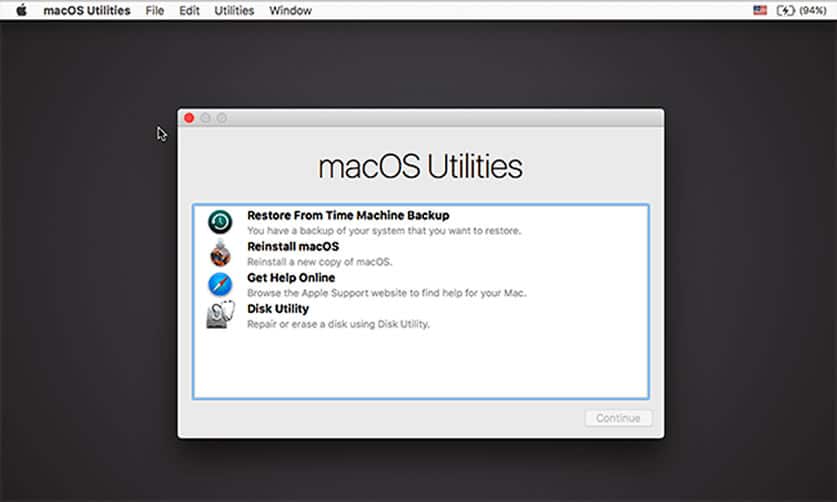Select the Safari compass icon

[x=220, y=284]
